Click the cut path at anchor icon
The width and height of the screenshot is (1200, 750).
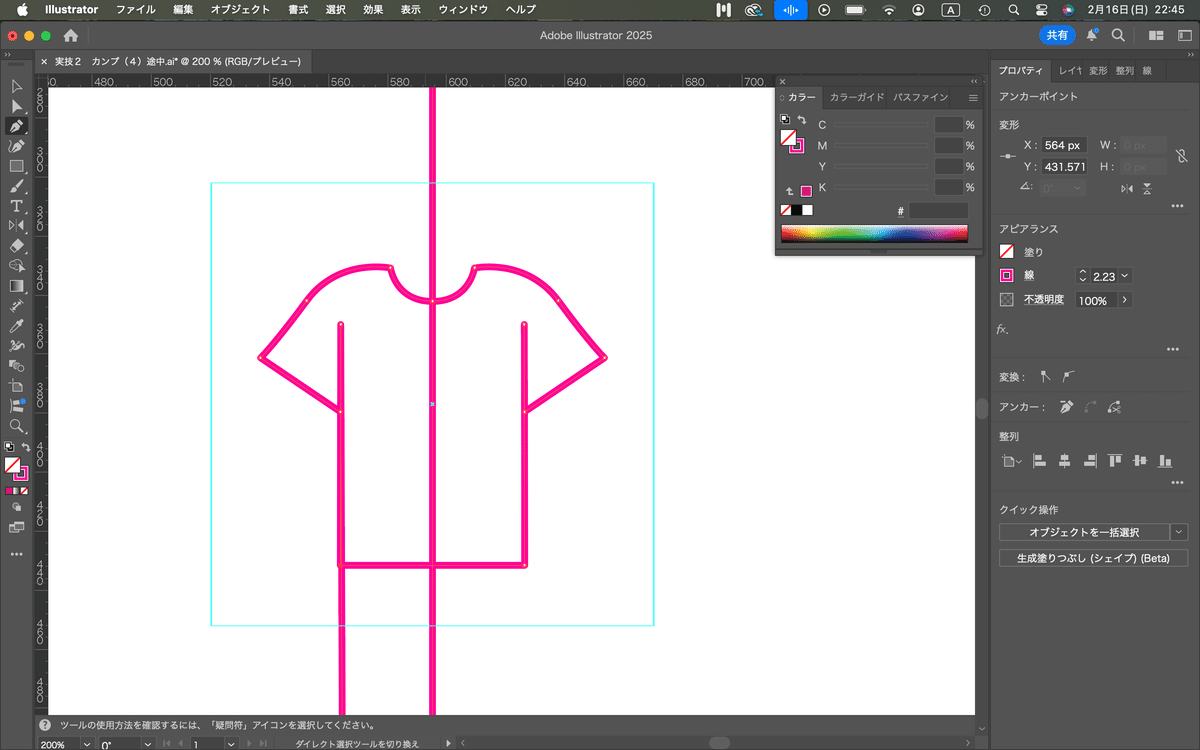point(1114,407)
